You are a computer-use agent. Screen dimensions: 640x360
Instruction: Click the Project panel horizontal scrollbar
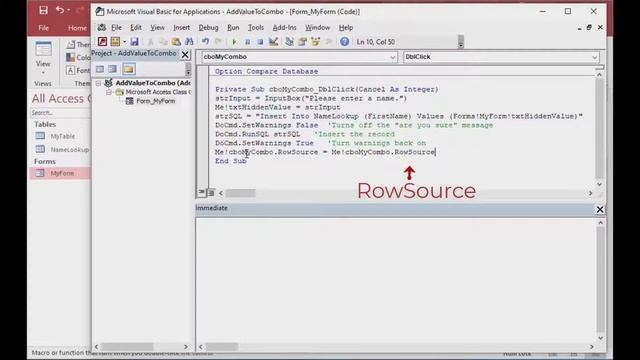[141, 347]
